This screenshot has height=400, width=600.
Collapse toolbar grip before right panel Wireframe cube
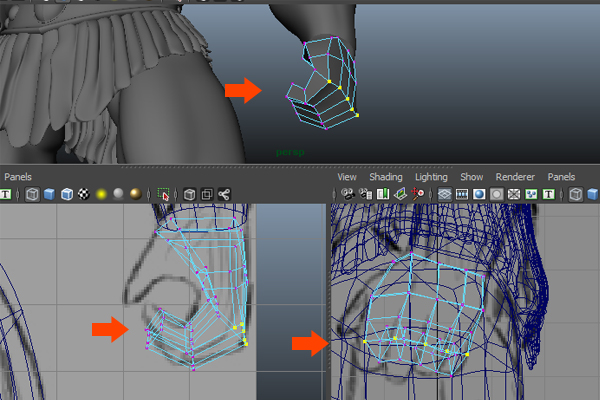coord(562,194)
